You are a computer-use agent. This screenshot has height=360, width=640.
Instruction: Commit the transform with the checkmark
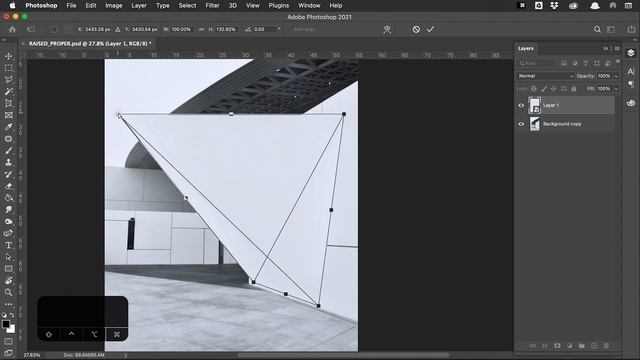pos(430,29)
